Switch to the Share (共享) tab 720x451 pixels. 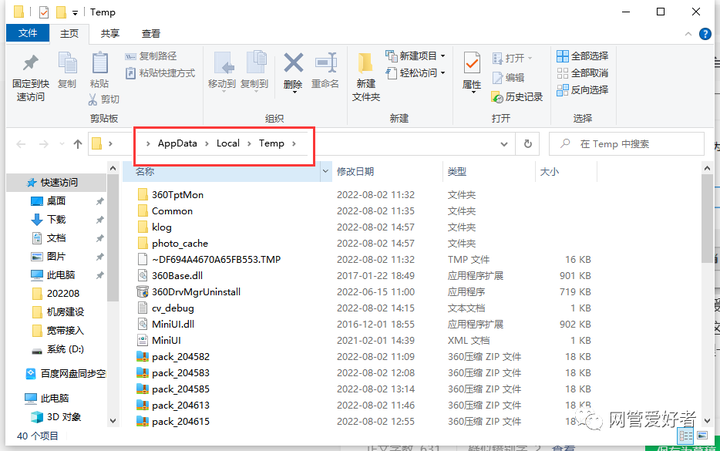110,34
